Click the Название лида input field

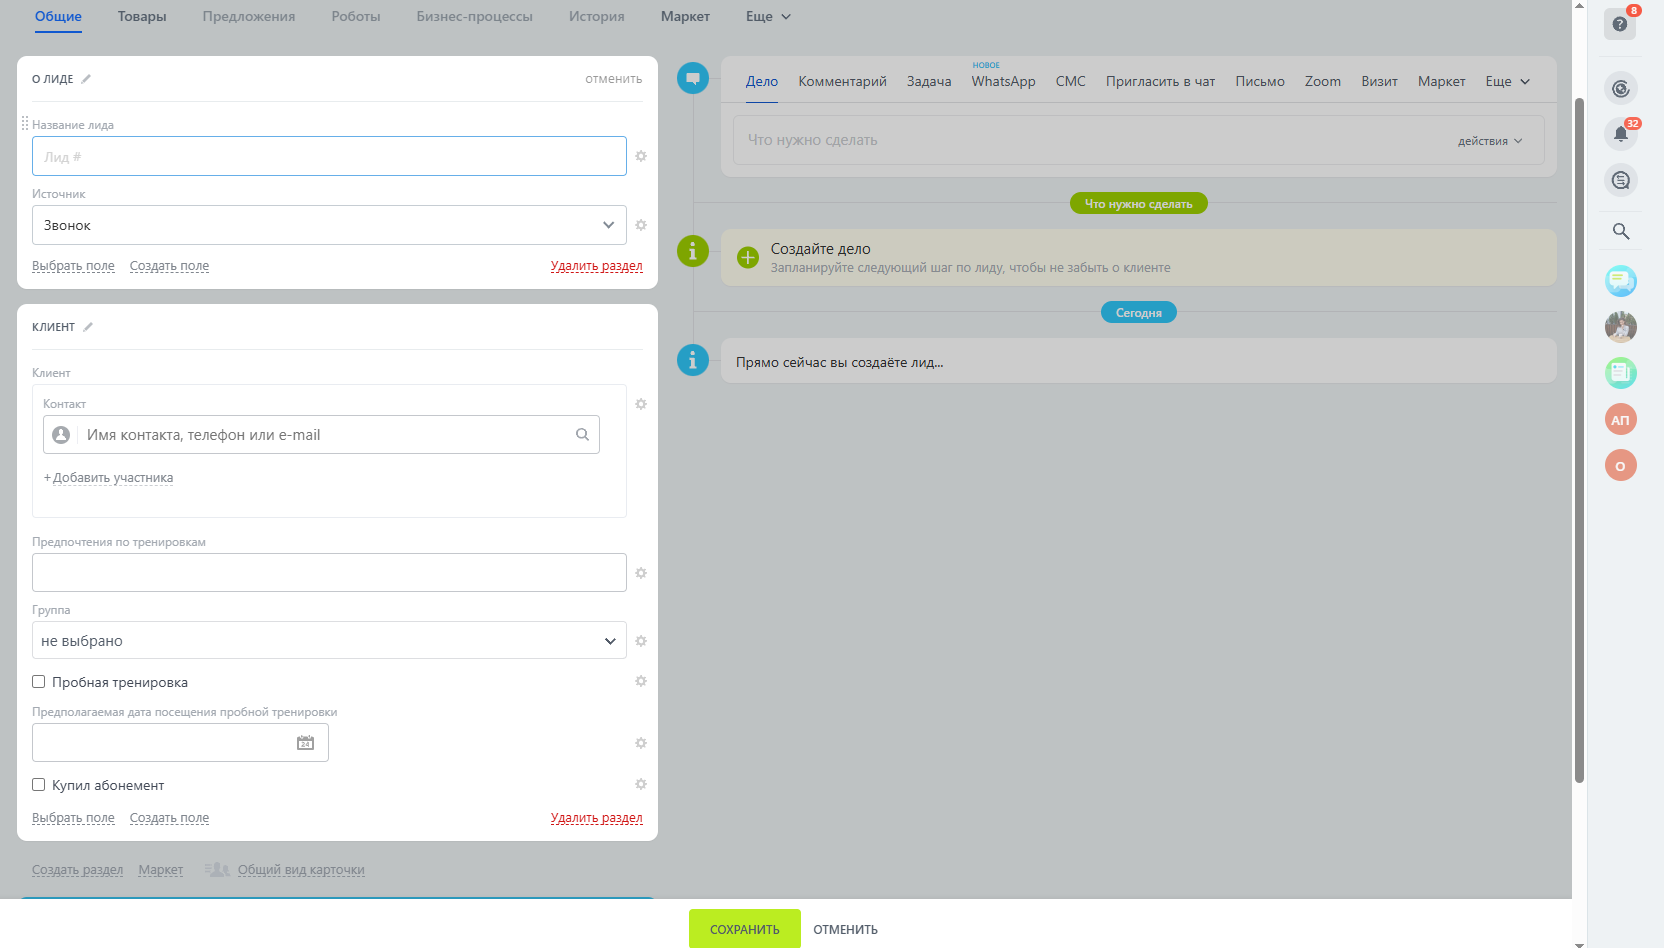(x=329, y=156)
